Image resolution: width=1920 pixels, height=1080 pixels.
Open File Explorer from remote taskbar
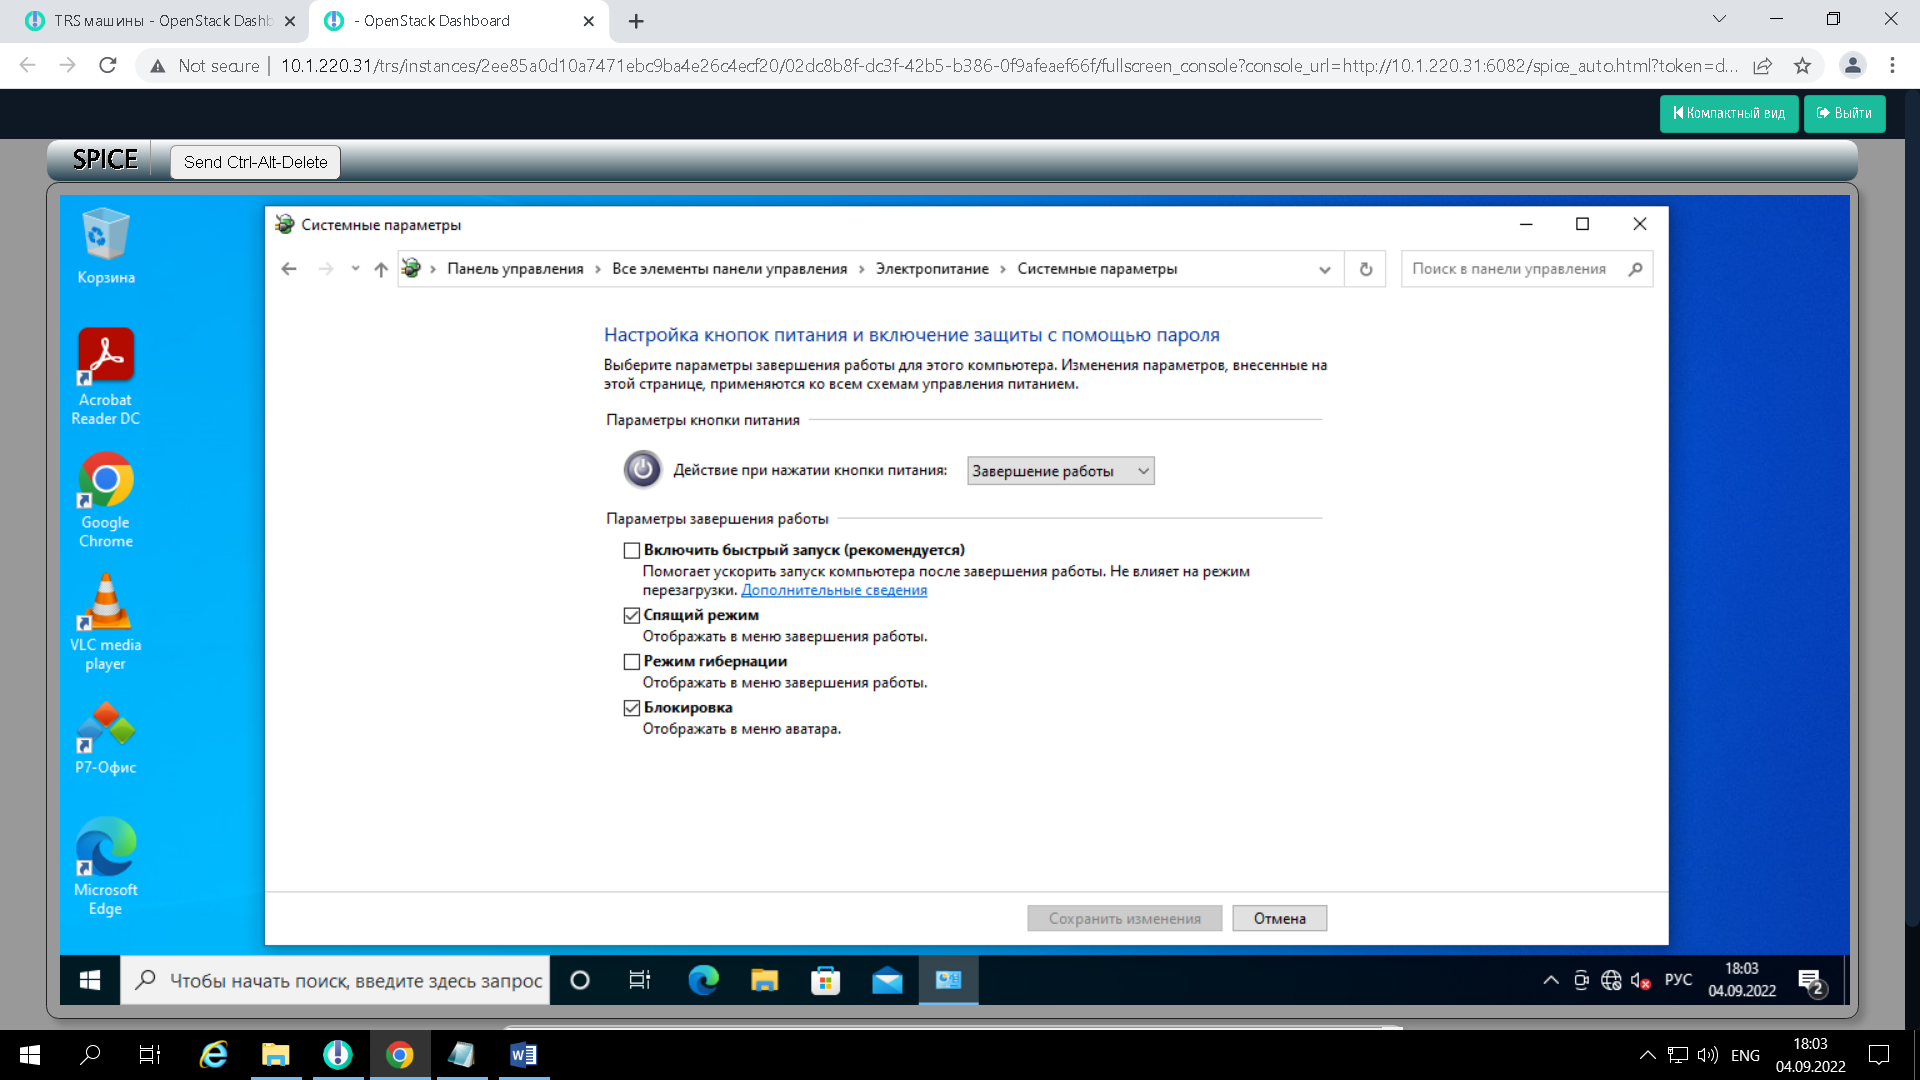coord(764,981)
